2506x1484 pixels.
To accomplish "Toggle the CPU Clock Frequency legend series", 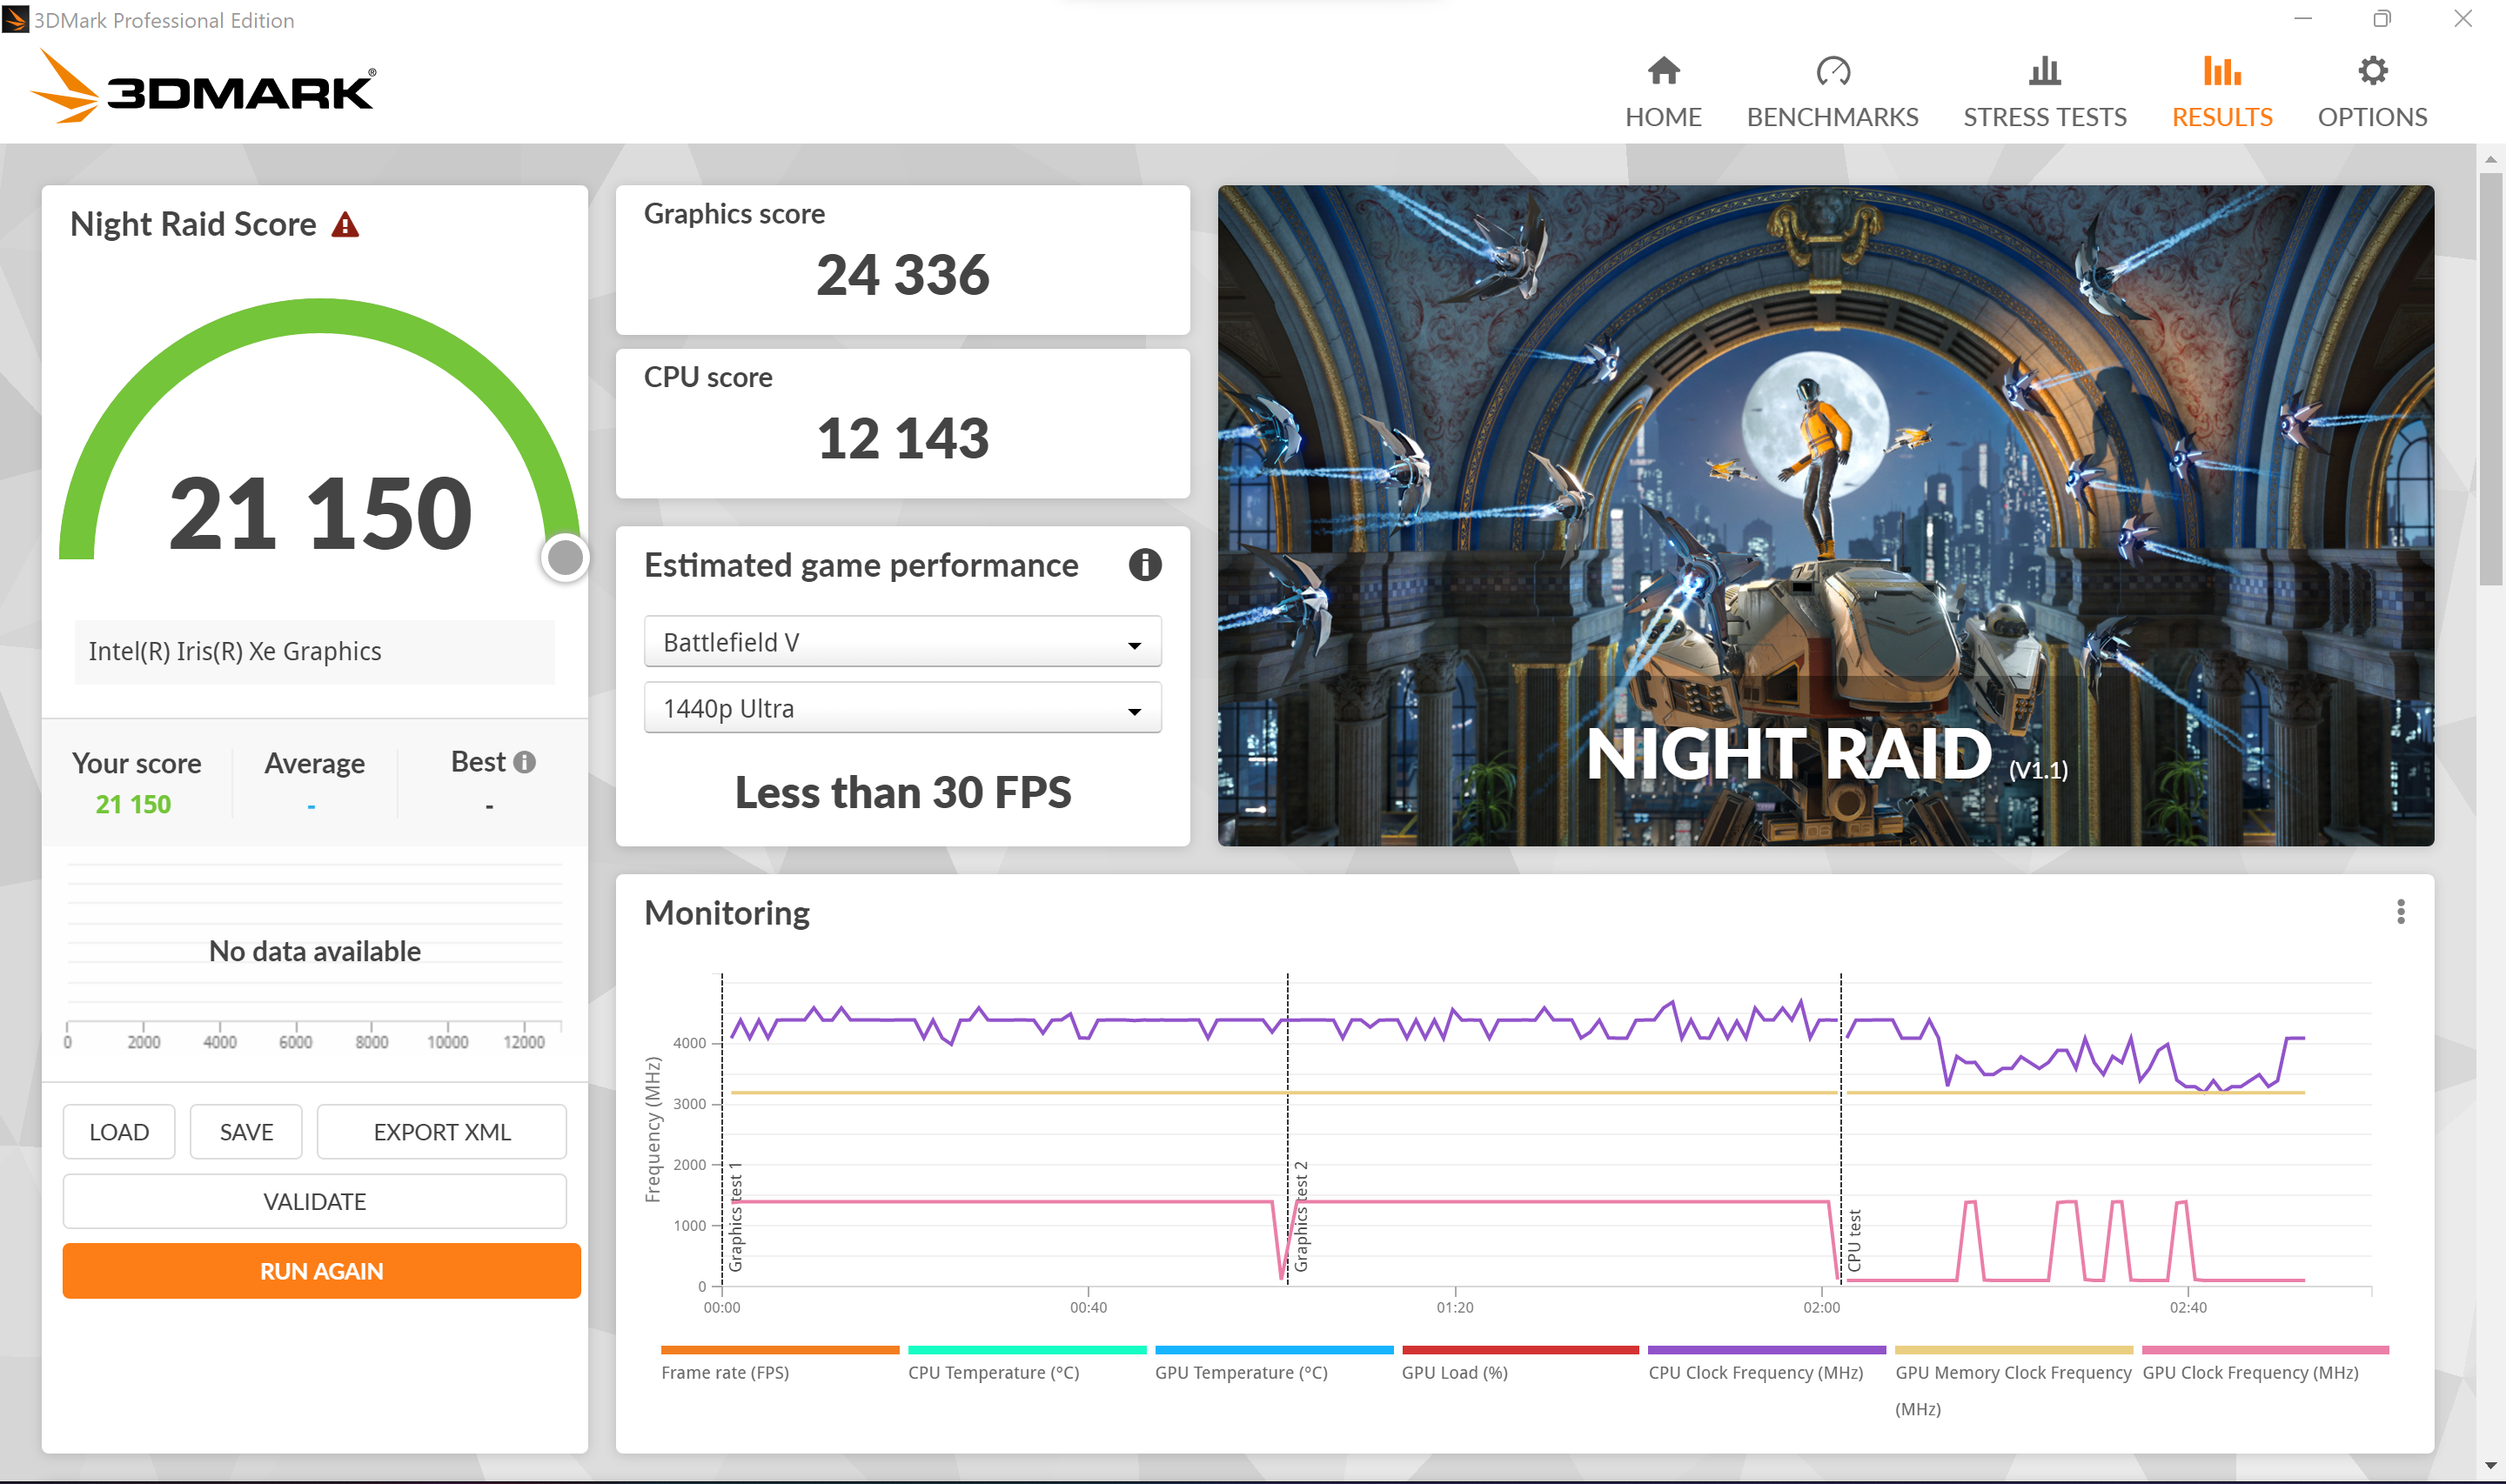I will [x=1755, y=1372].
